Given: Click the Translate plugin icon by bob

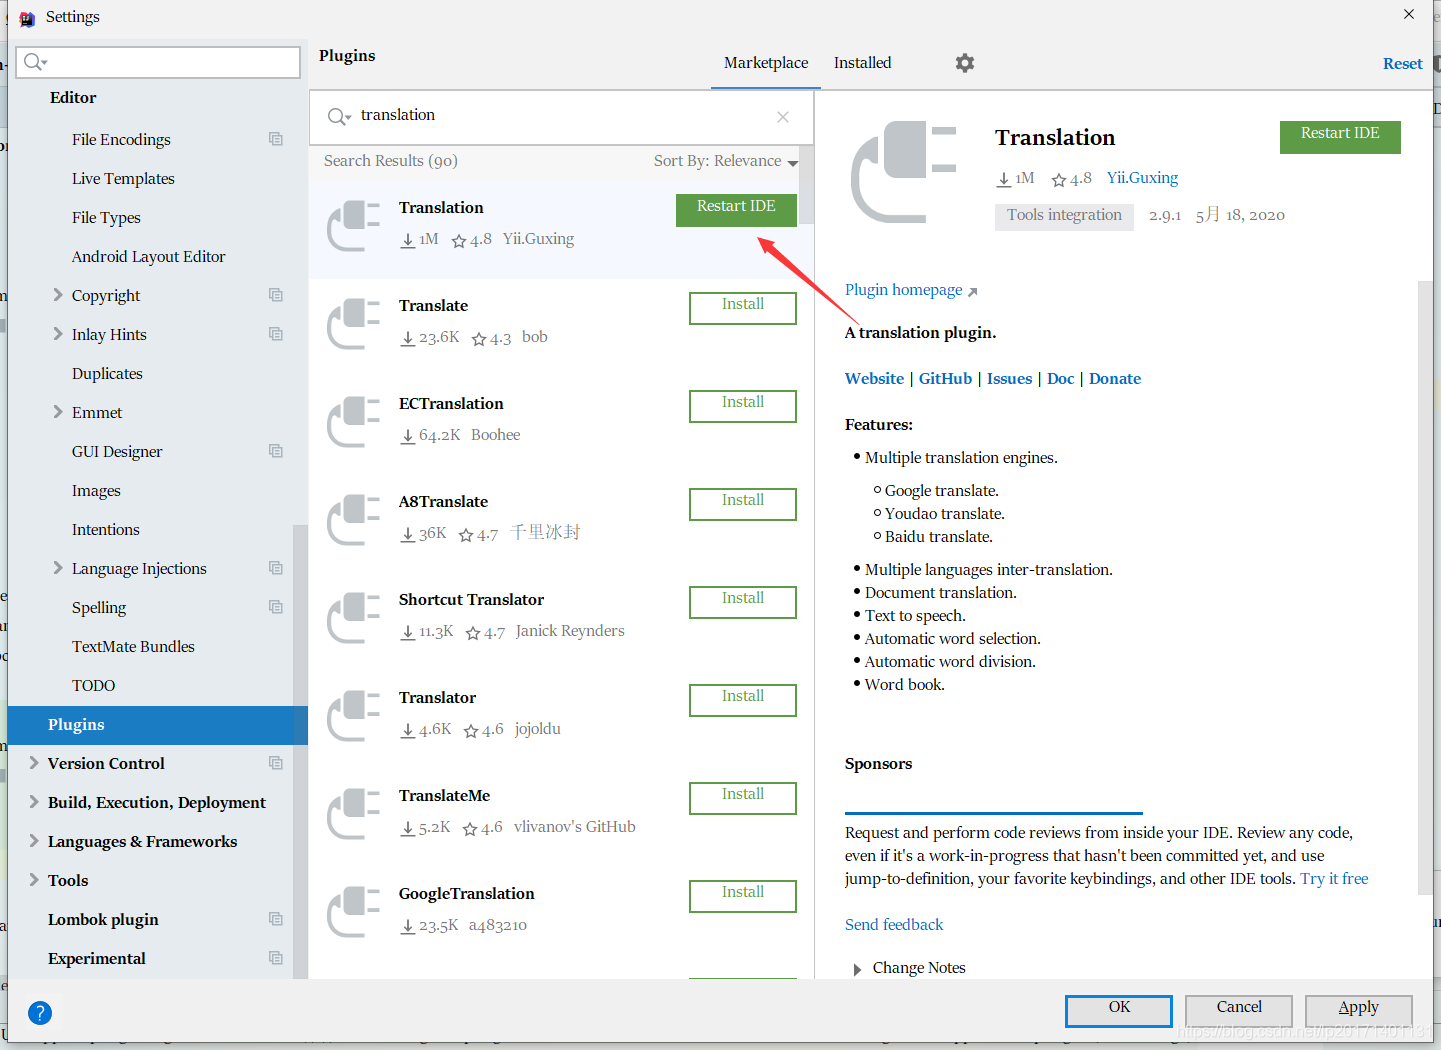Looking at the screenshot, I should (354, 324).
